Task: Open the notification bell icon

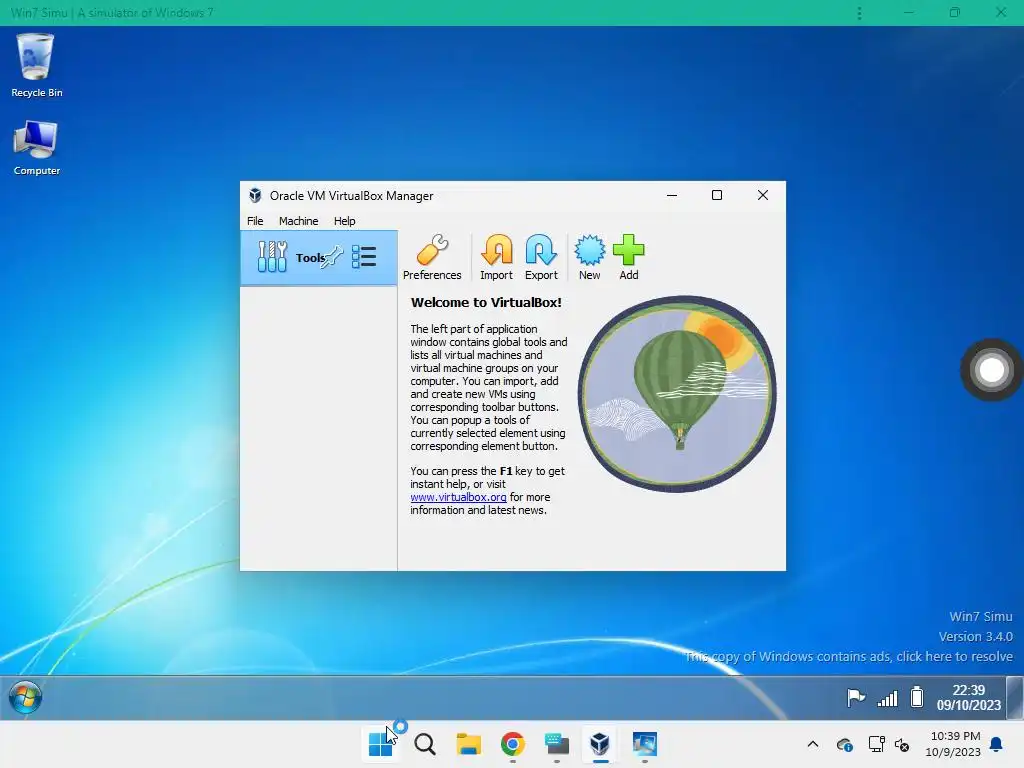Action: [x=997, y=744]
